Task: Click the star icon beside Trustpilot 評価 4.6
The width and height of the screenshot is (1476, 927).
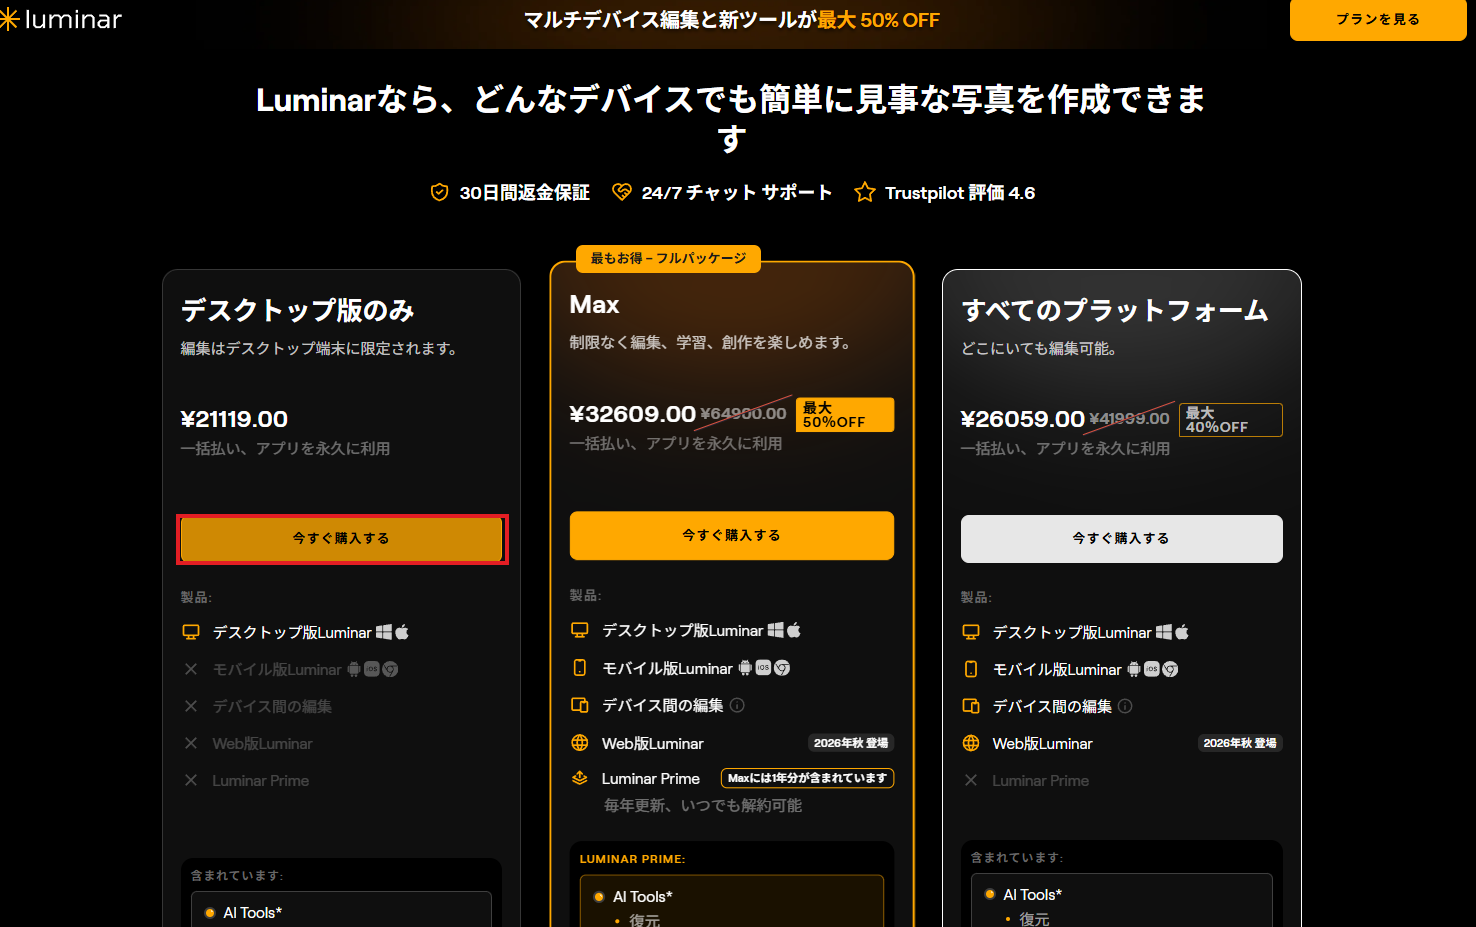Action: coord(865,192)
